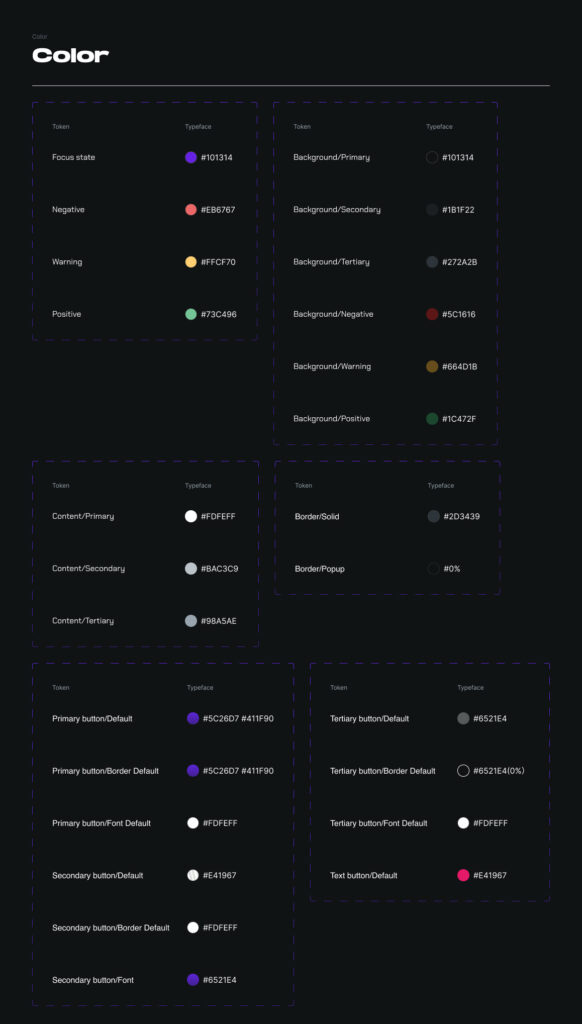This screenshot has height=1024, width=582.
Task: Select the Border/Solid color swatch
Action: point(433,517)
